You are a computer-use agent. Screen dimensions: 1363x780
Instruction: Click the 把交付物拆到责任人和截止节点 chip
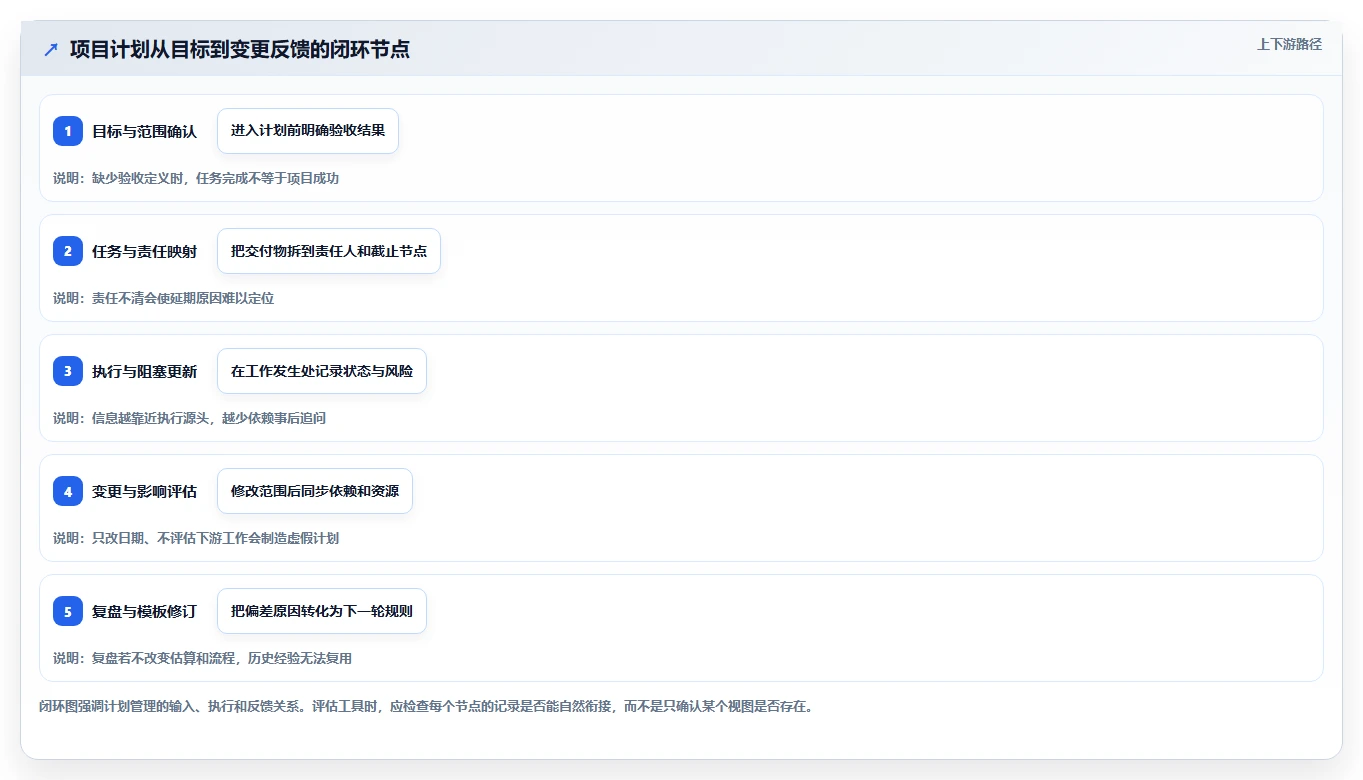[x=329, y=251]
